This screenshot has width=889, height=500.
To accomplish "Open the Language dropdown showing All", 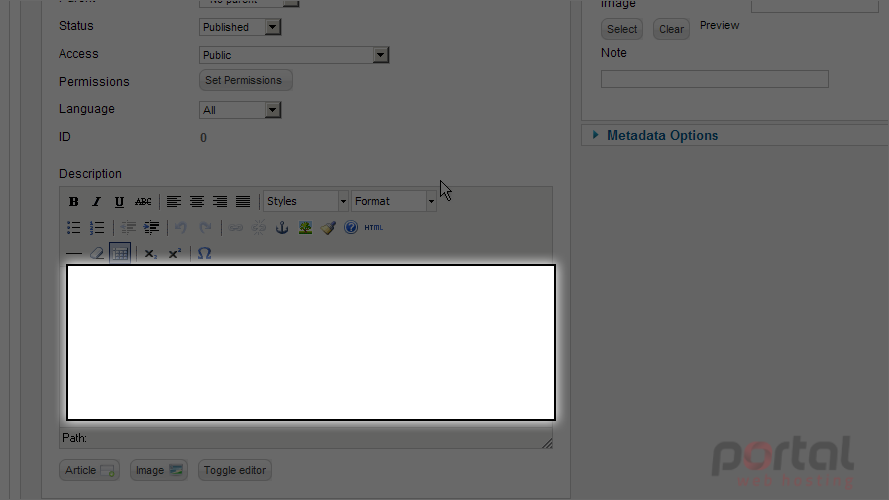I will point(240,110).
